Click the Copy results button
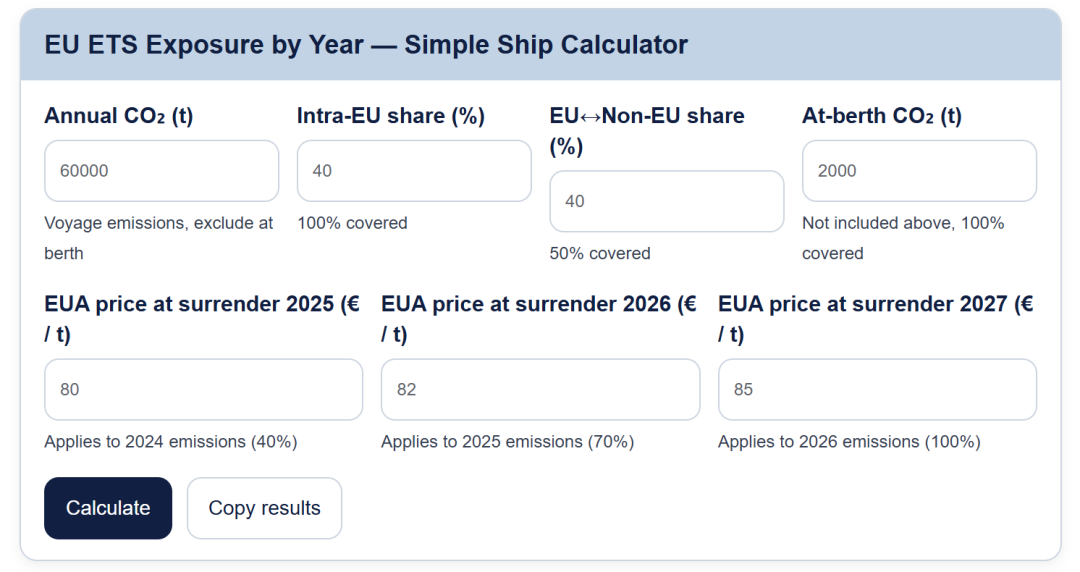The height and width of the screenshot is (572, 1080). (x=264, y=508)
